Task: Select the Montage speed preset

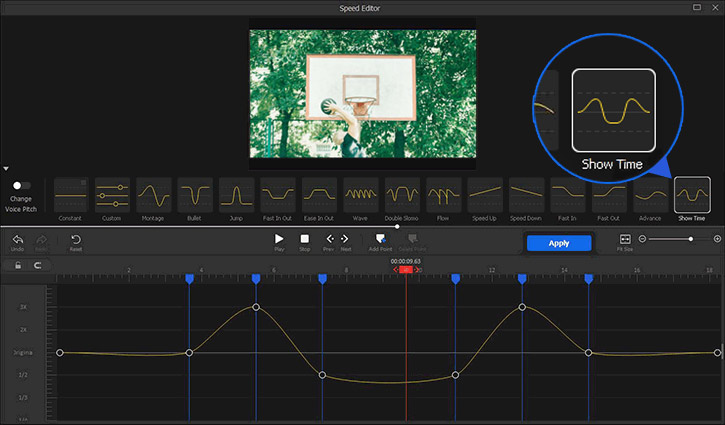Action: [153, 194]
